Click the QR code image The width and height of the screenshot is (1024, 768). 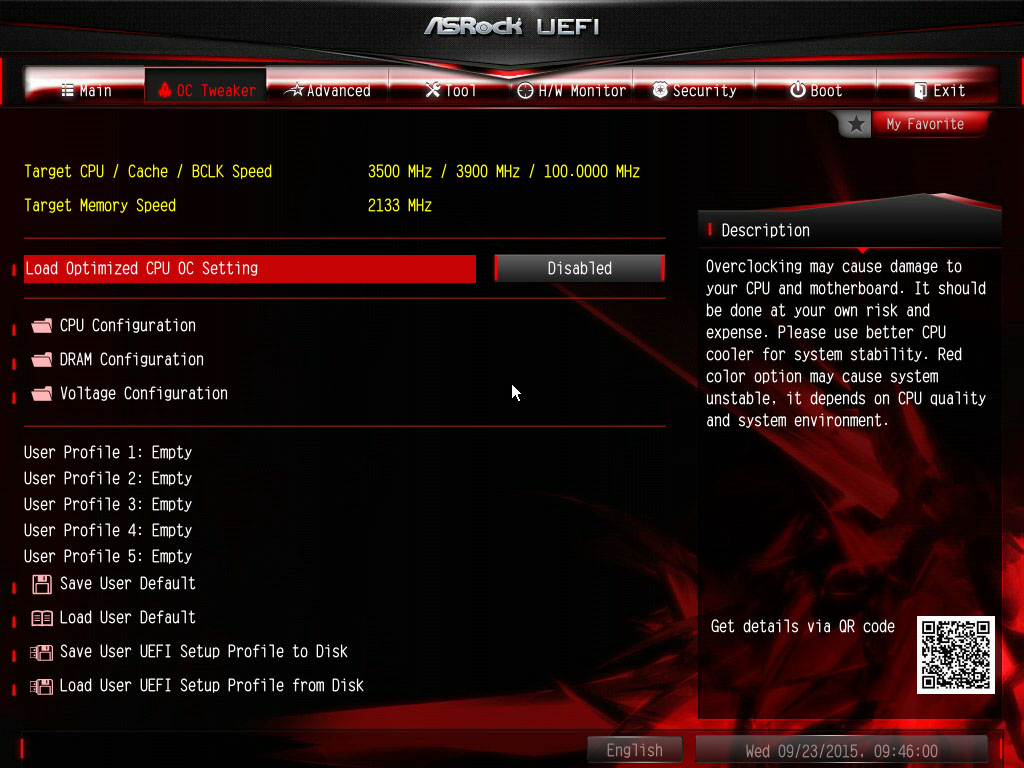tap(955, 654)
